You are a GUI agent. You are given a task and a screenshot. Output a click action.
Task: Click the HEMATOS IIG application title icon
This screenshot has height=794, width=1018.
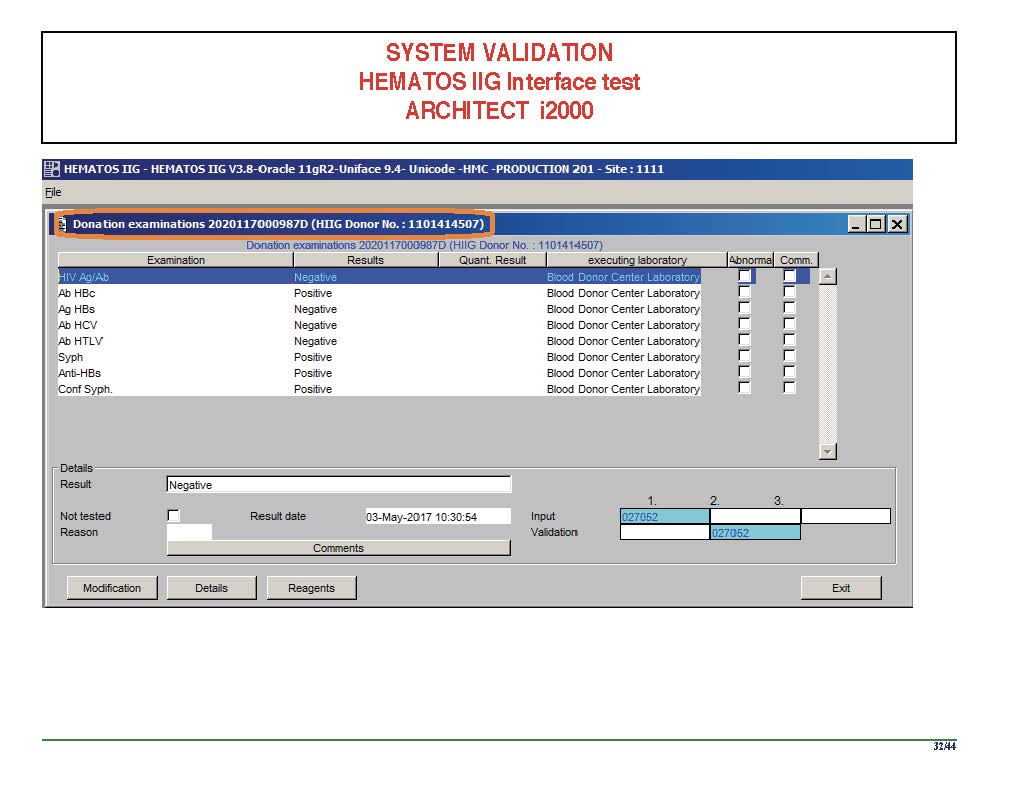52,169
